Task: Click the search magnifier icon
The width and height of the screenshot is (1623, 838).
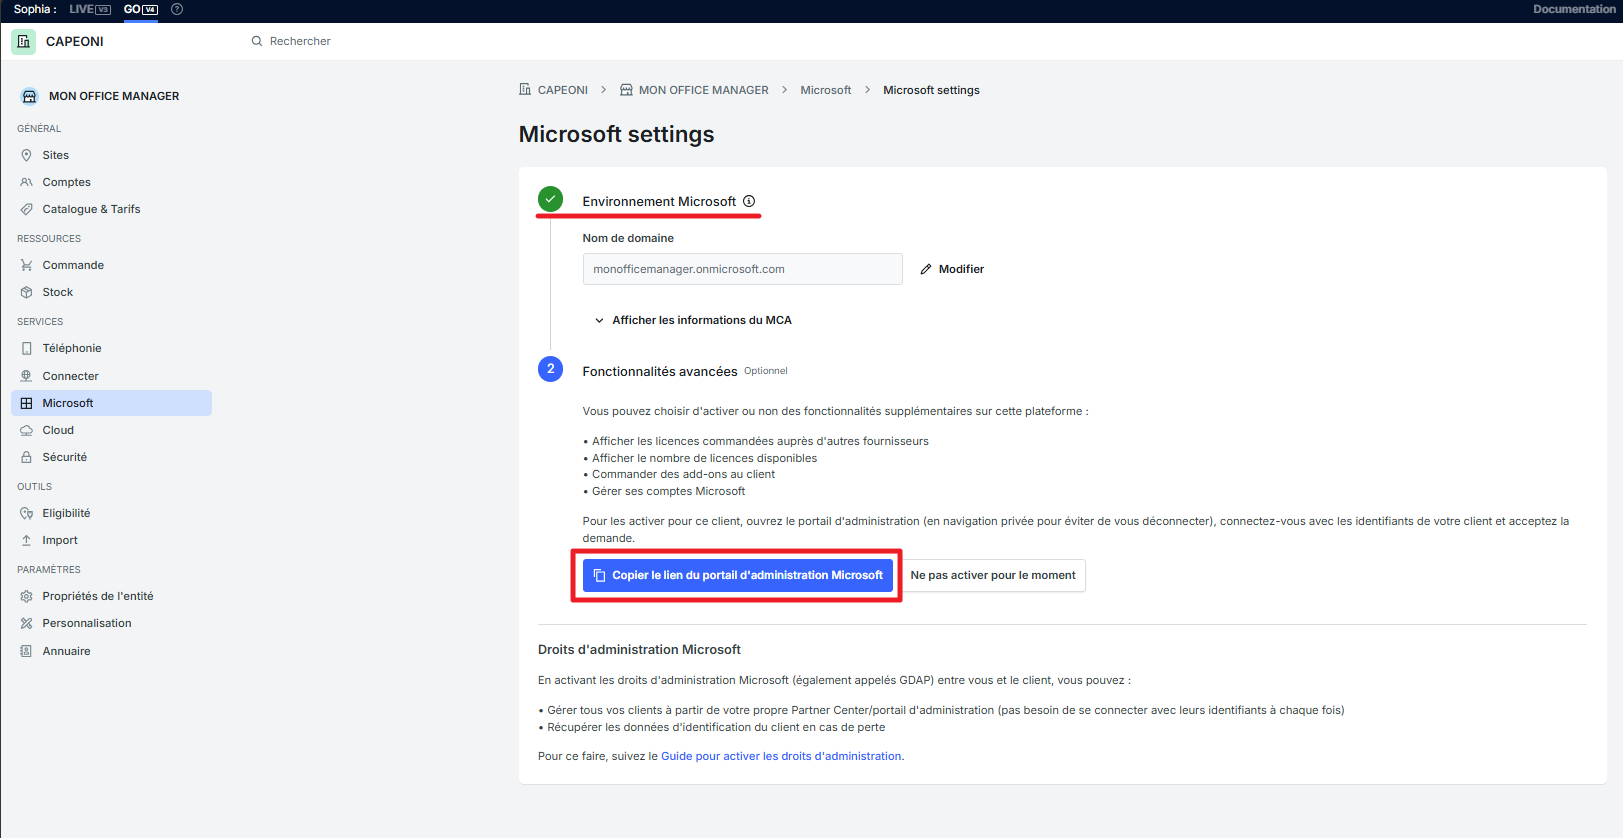Action: (x=257, y=41)
